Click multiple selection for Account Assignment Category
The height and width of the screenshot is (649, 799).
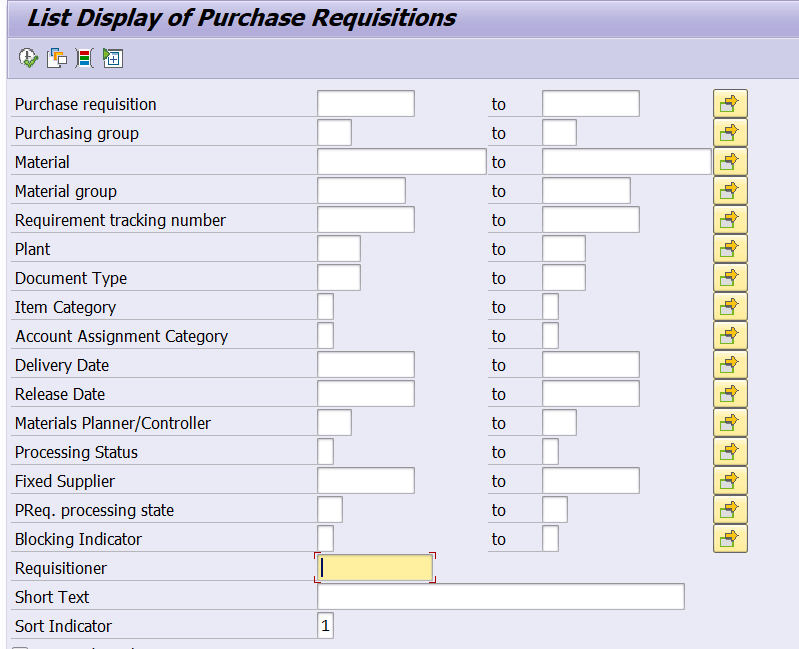click(730, 336)
